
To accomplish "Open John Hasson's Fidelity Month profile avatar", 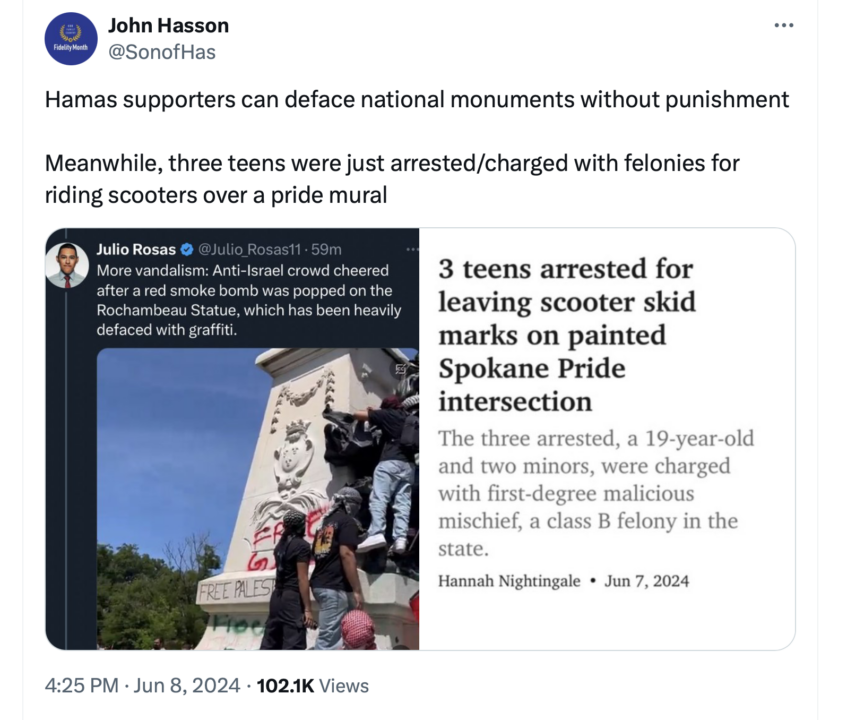I will coord(71,39).
